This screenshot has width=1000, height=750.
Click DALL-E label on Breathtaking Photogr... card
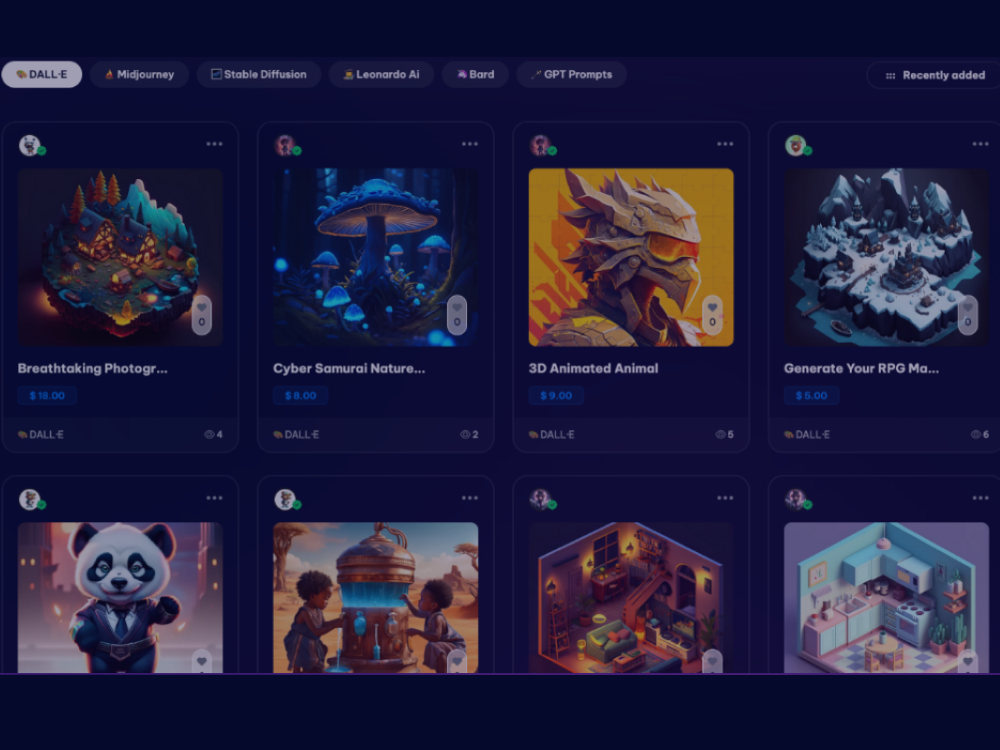[x=41, y=435]
